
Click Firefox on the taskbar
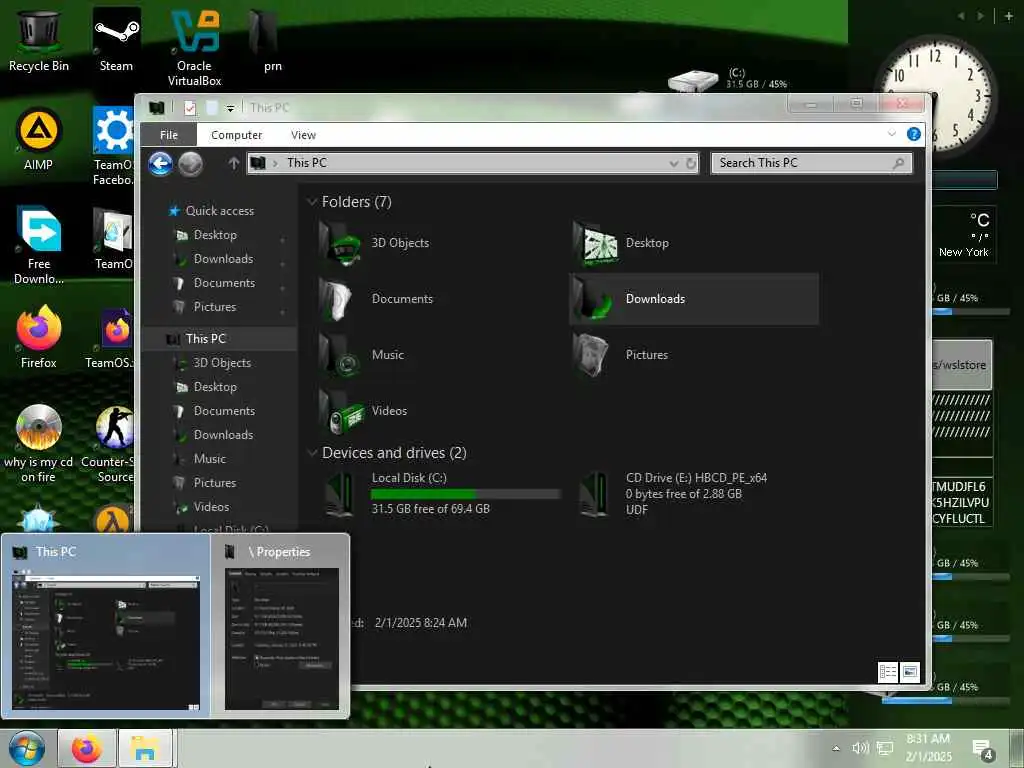[x=87, y=748]
